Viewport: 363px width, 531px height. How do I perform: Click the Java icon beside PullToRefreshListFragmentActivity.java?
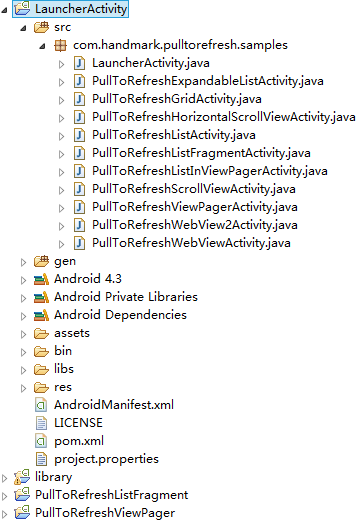[x=80, y=153]
